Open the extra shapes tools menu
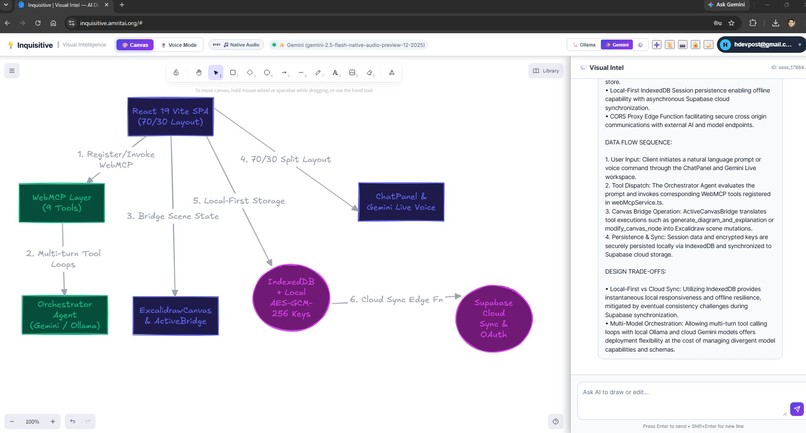This screenshot has width=806, height=433. (392, 73)
